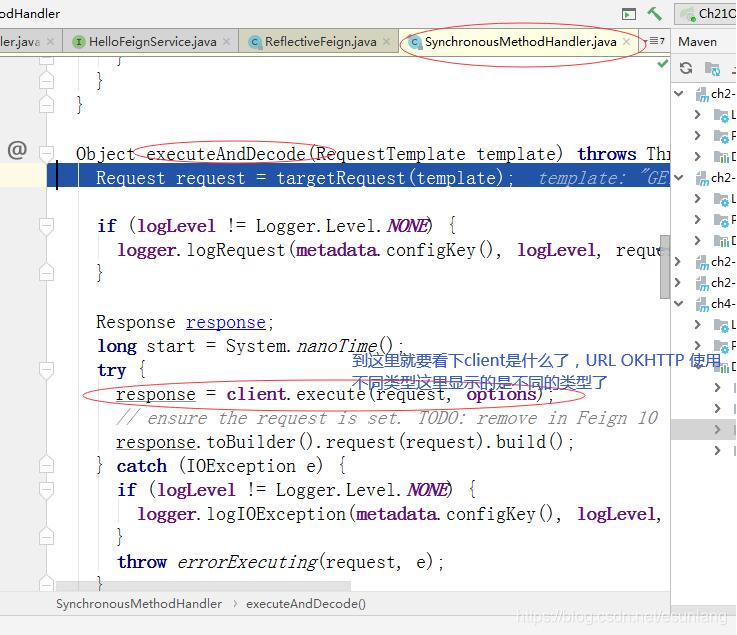The image size is (737, 635).
Task: Click the Maven reimport refresh icon
Action: click(x=686, y=68)
